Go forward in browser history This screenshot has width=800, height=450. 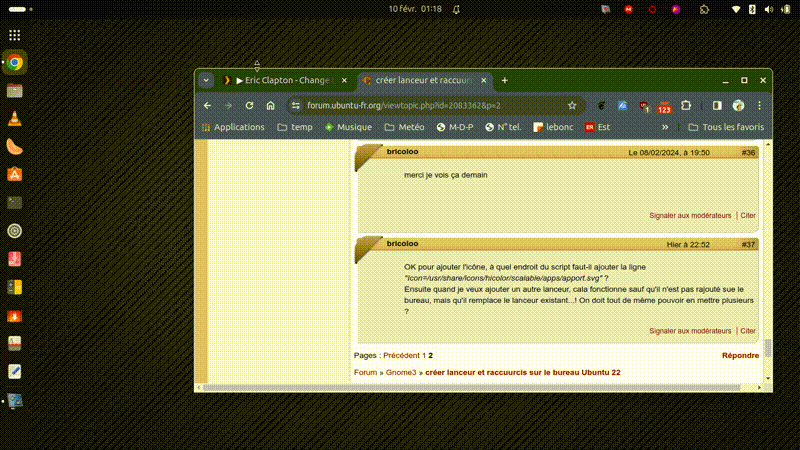point(228,106)
